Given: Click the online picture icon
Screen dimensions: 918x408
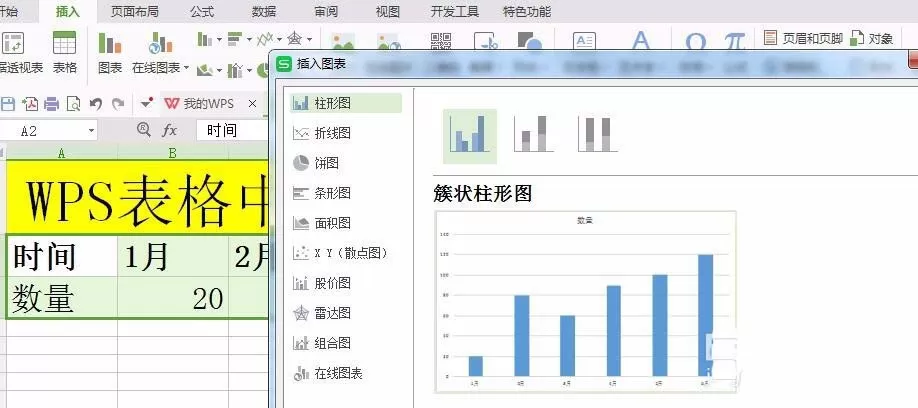Looking at the screenshot, I should click(x=389, y=41).
